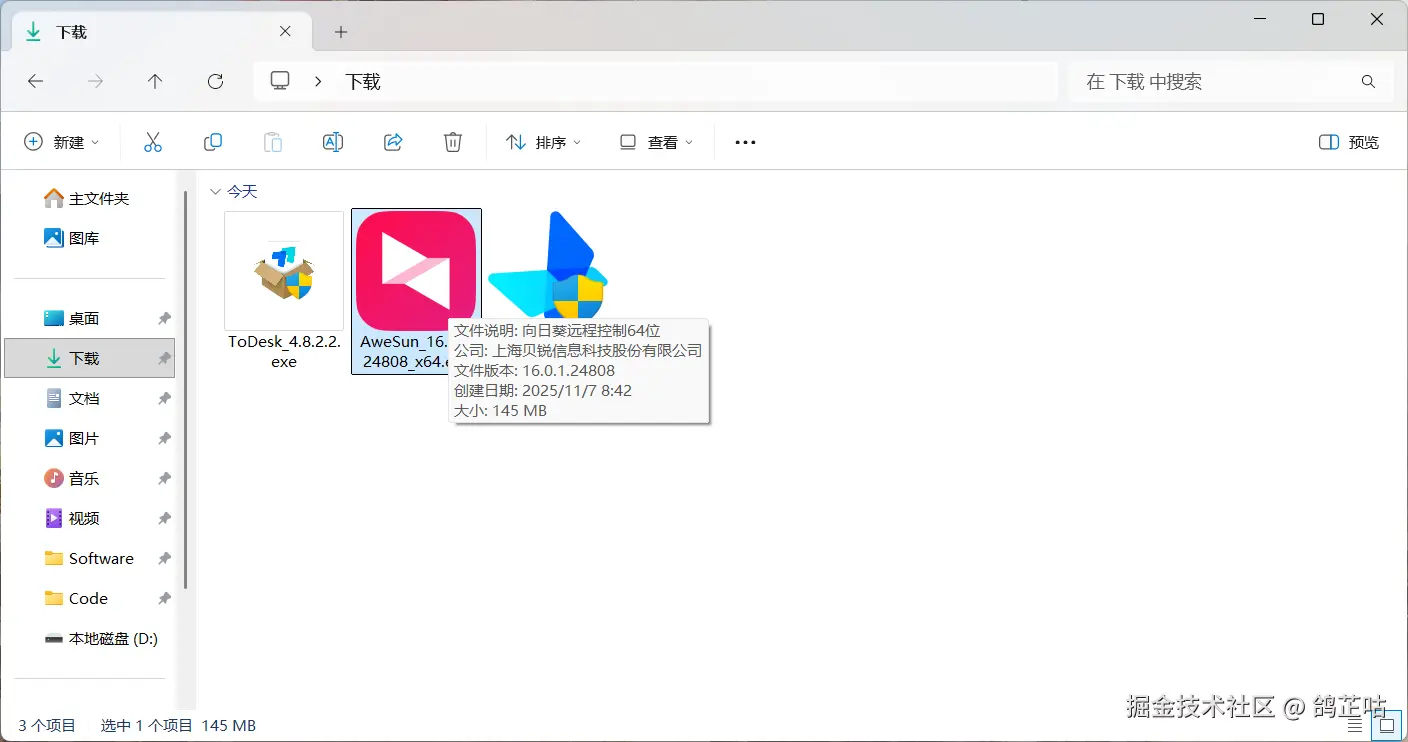Viewport: 1408px width, 742px height.
Task: Click the forward navigation arrow
Action: click(x=95, y=82)
